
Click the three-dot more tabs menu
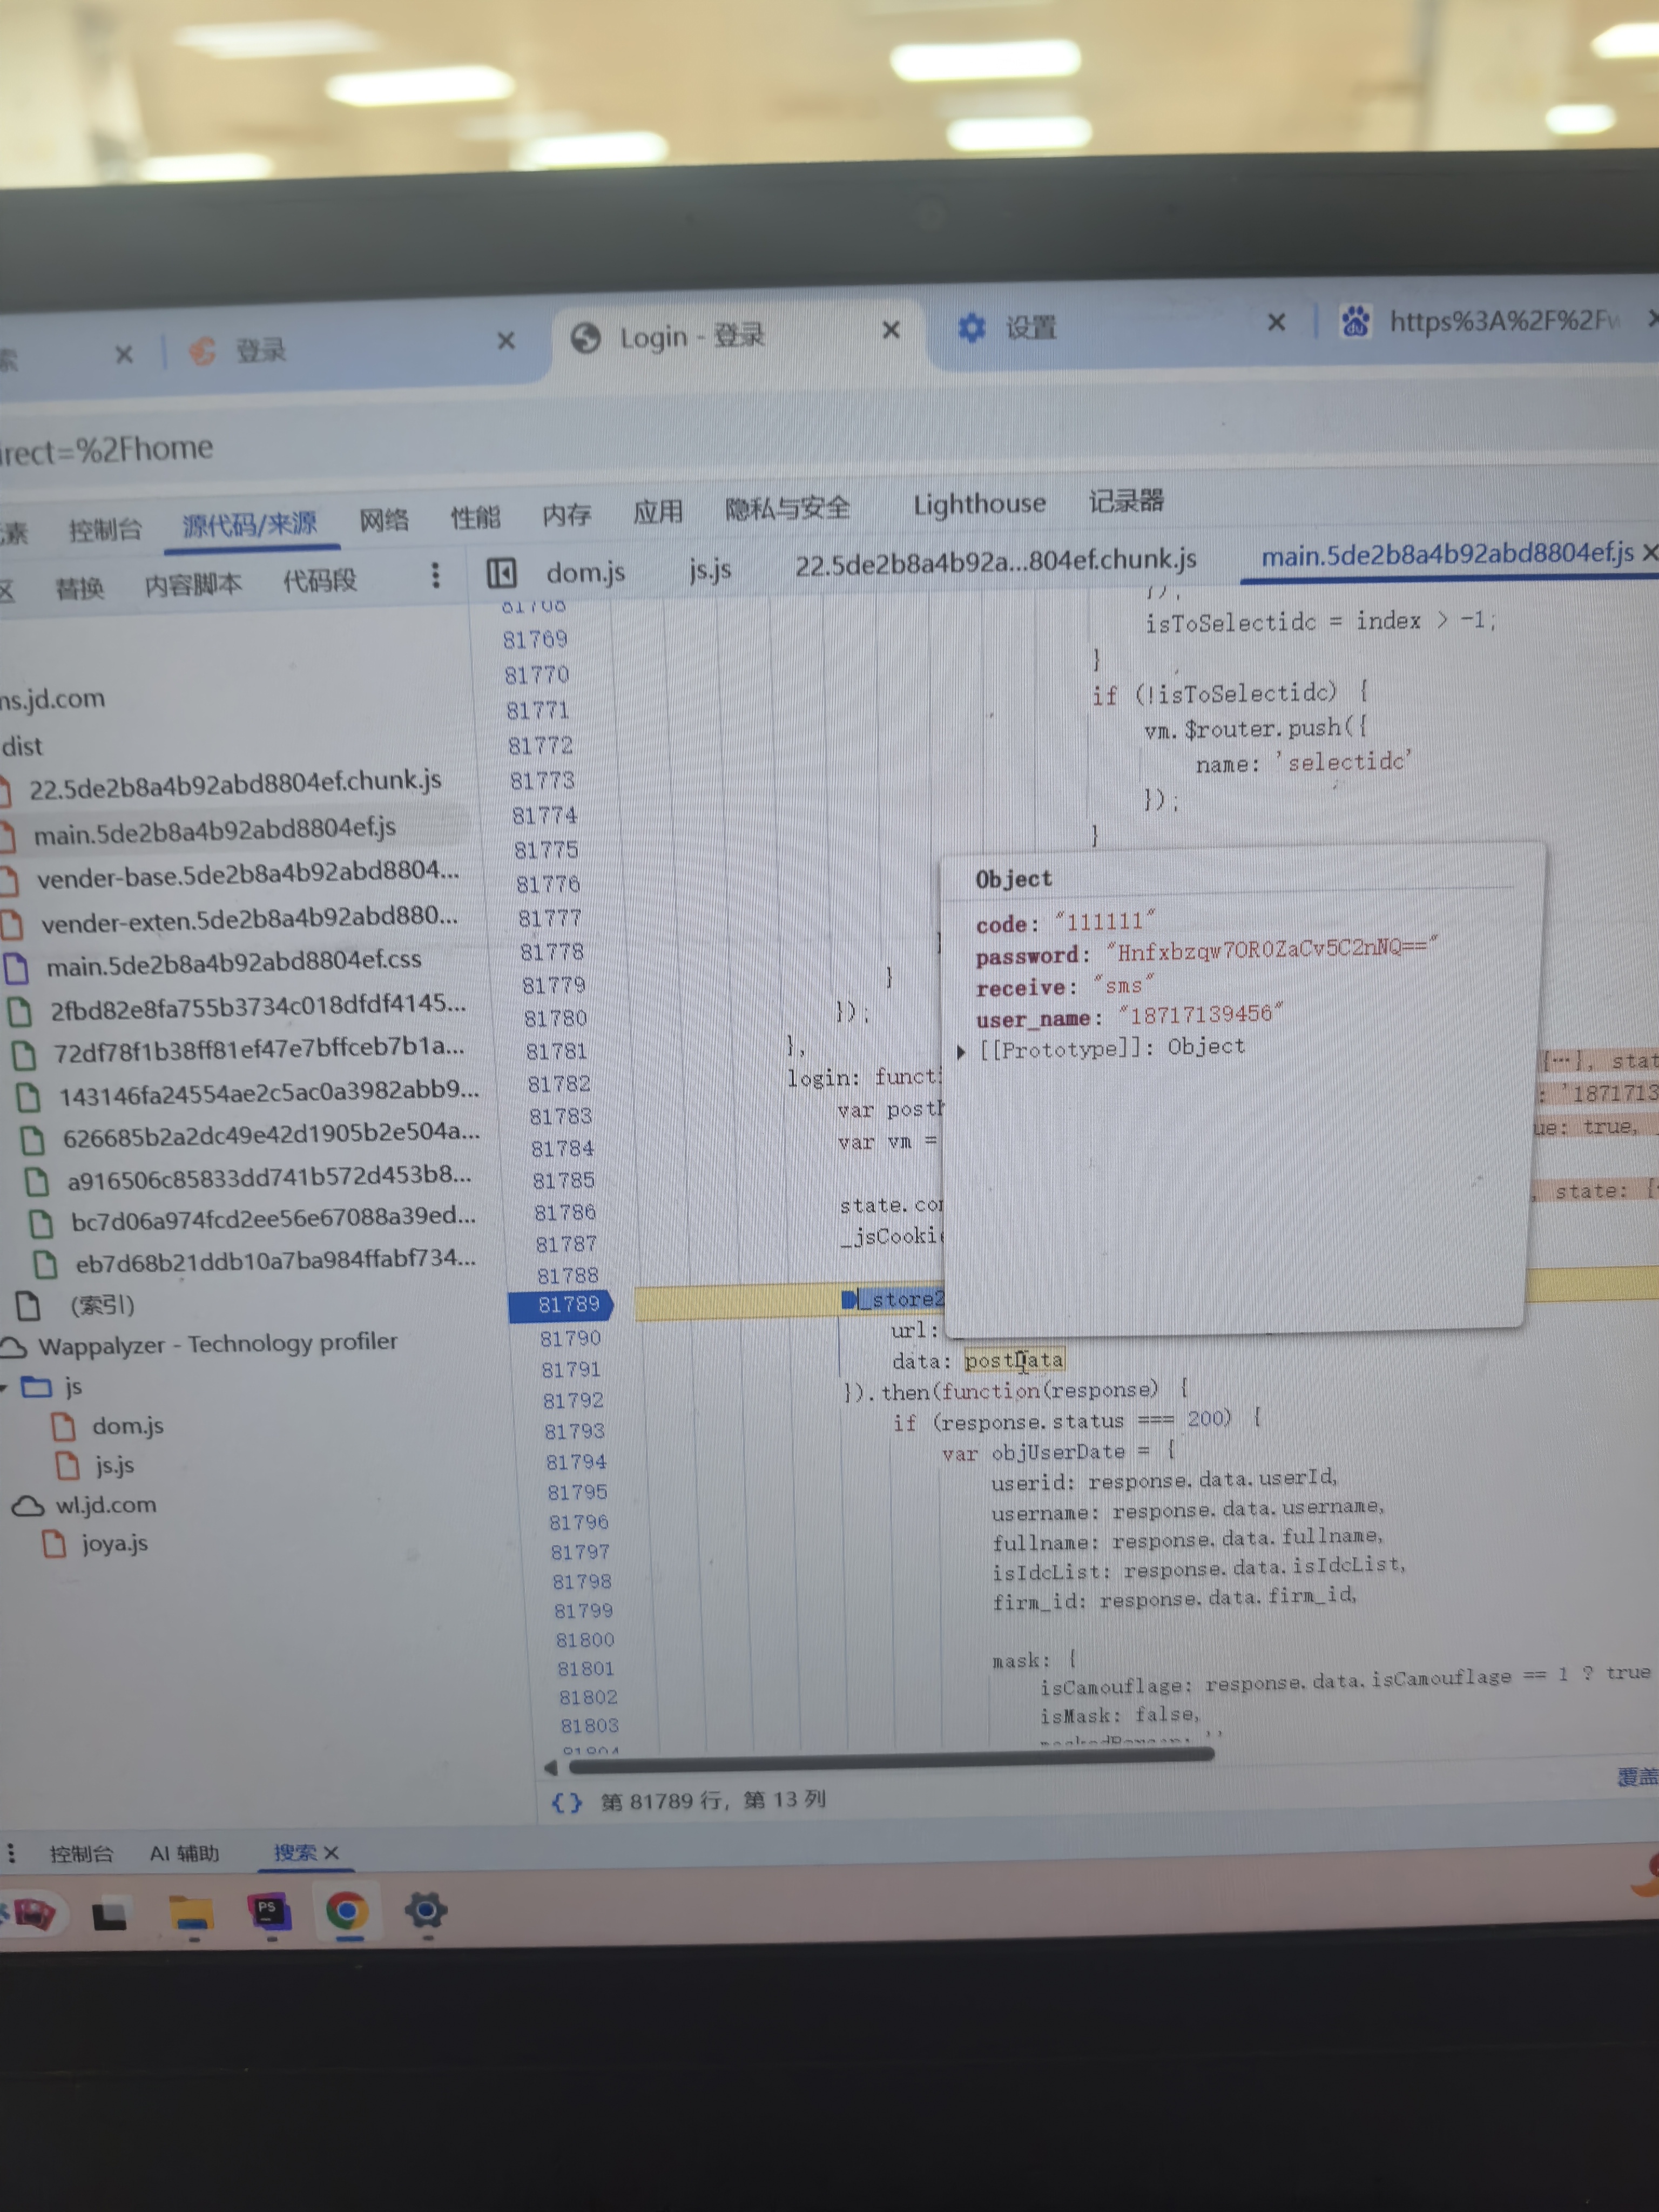(x=435, y=575)
